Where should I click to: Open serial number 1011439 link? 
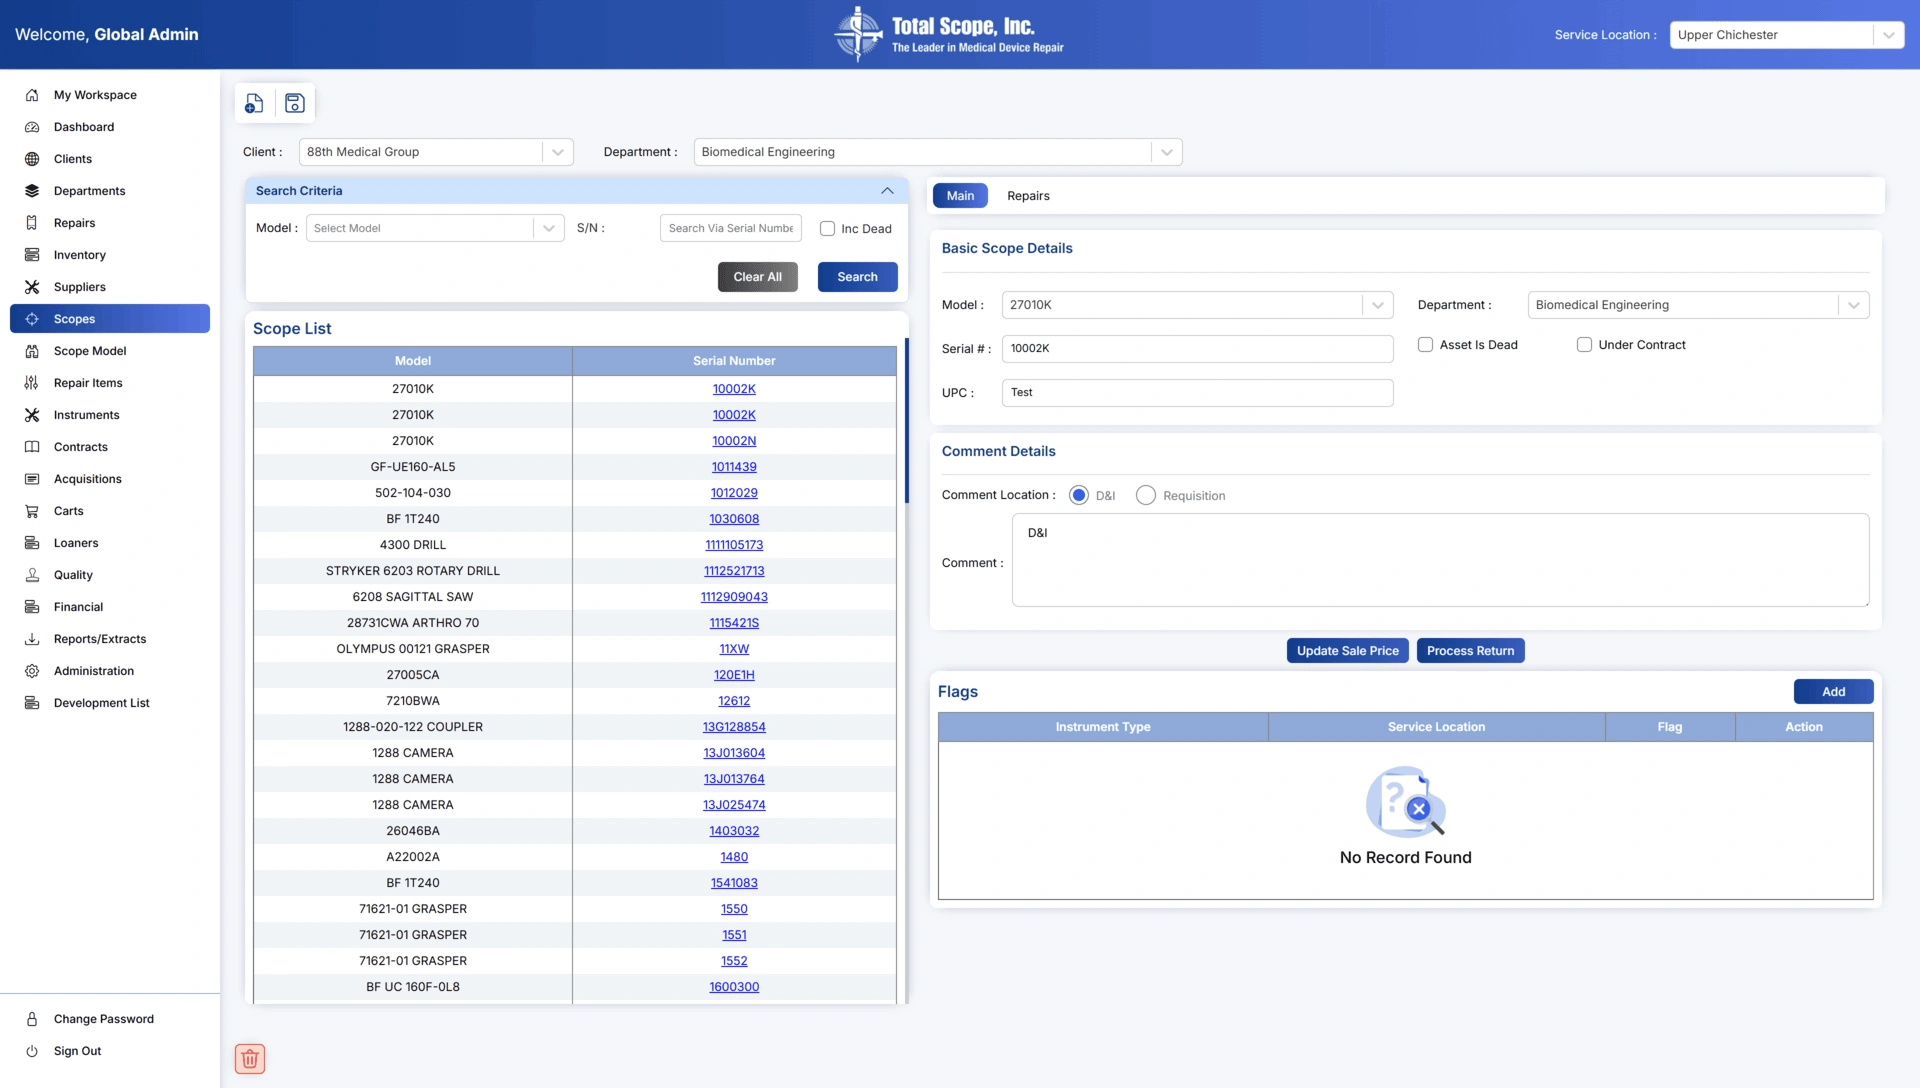tap(734, 467)
